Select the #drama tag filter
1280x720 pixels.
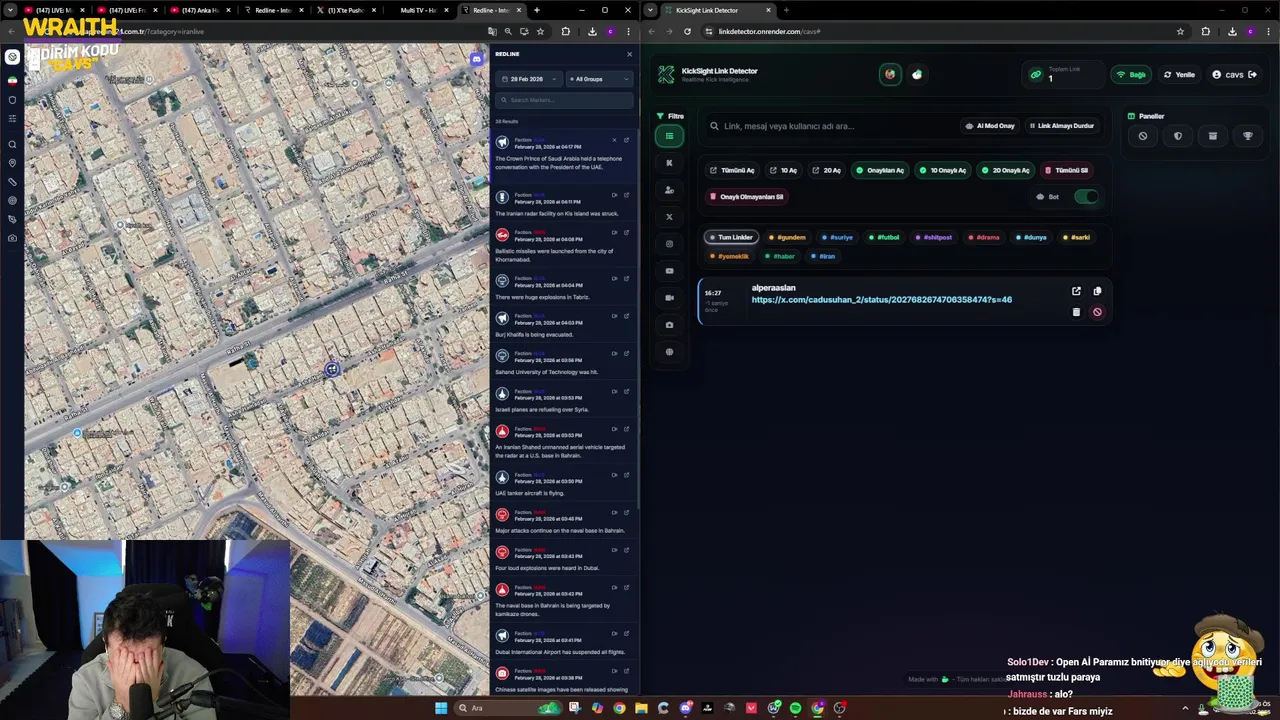tap(985, 237)
